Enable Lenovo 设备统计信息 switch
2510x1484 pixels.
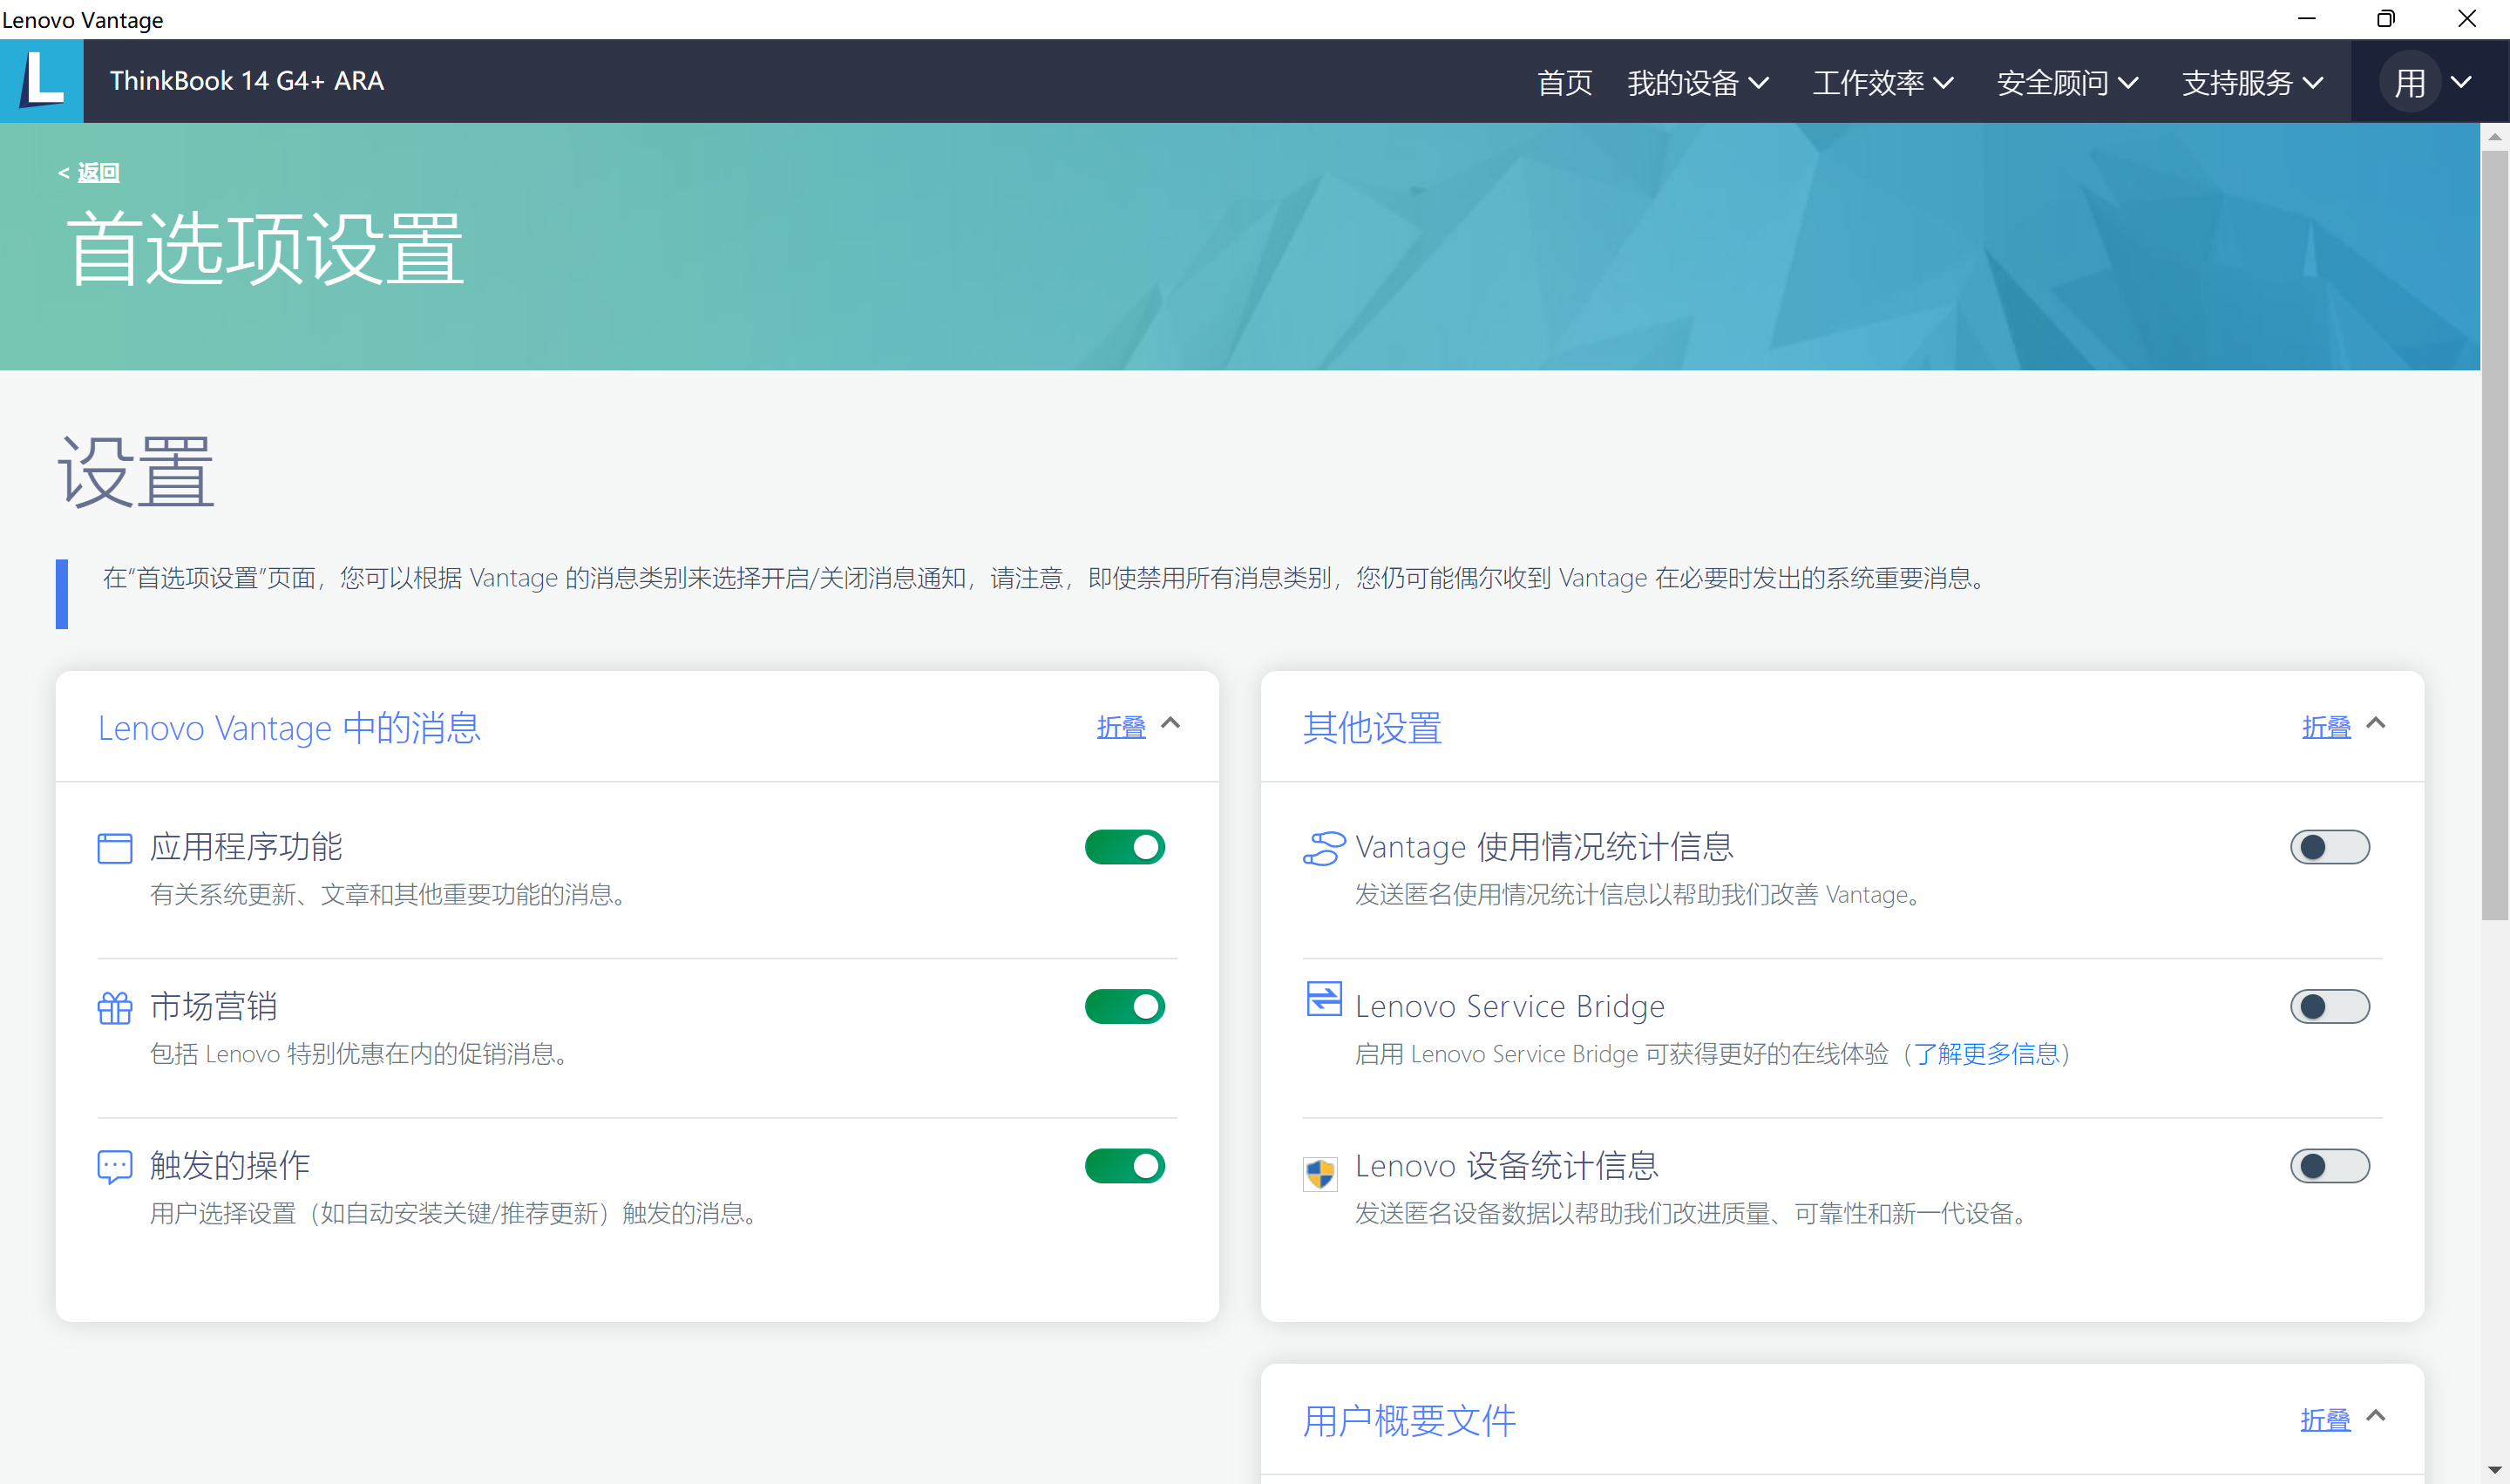click(x=2330, y=1166)
